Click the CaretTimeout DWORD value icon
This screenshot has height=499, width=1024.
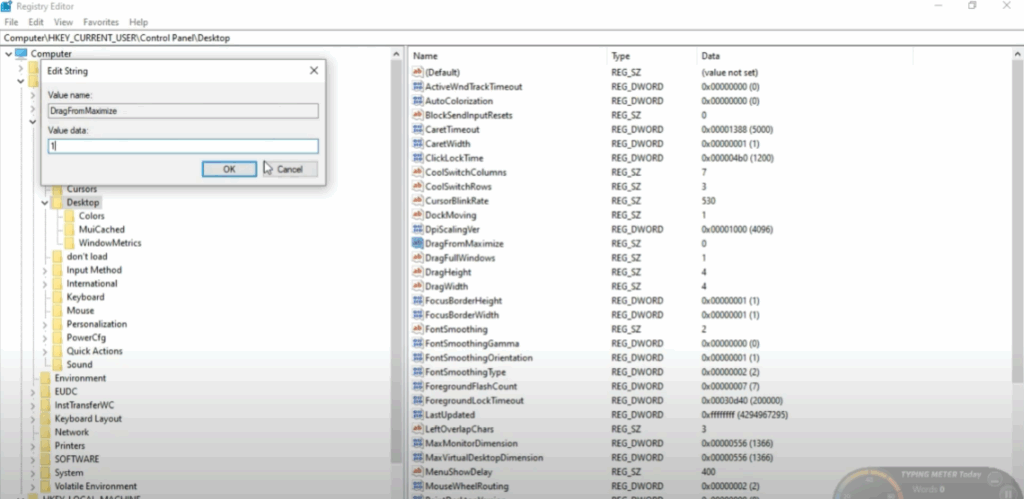click(x=418, y=129)
